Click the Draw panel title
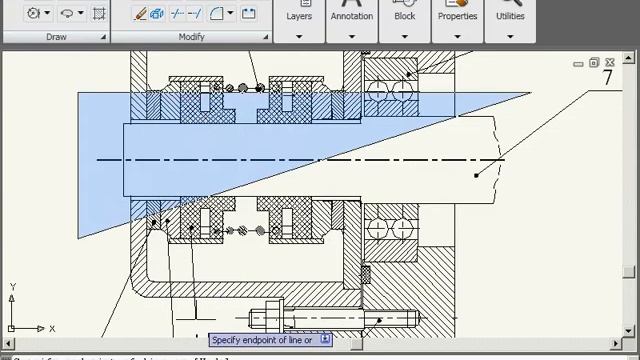The width and height of the screenshot is (640, 360). (56, 37)
